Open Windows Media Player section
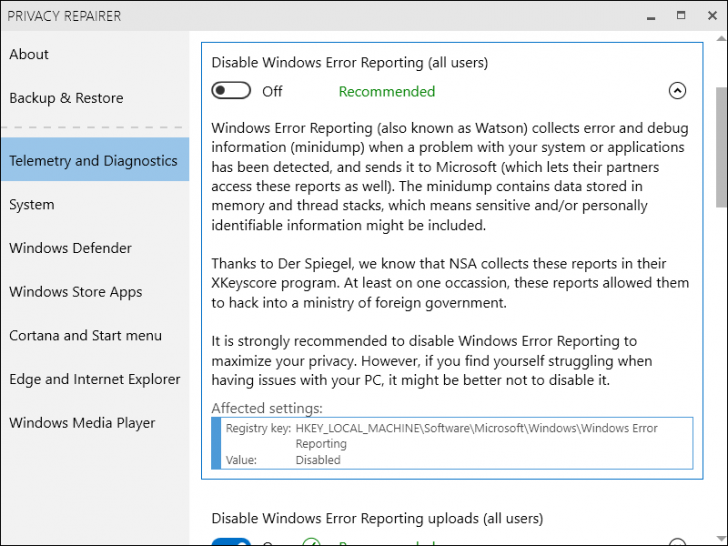 point(82,423)
